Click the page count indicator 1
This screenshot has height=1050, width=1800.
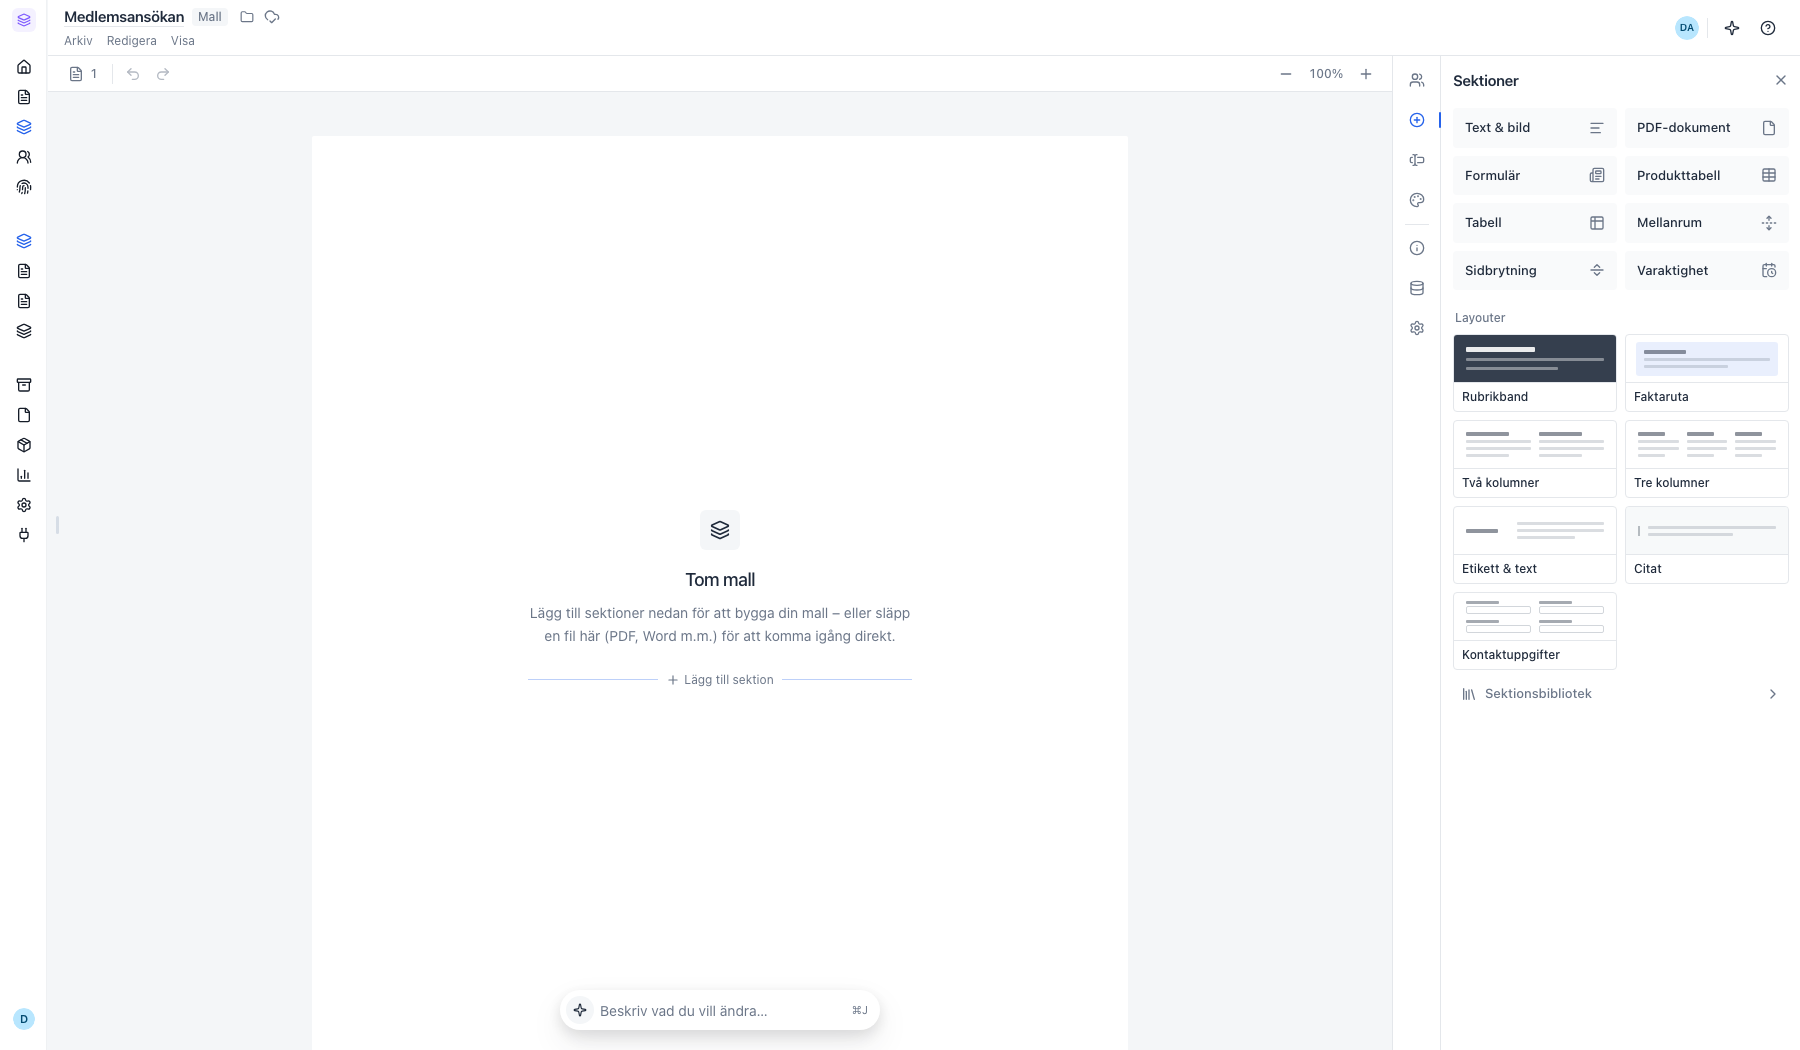(84, 74)
